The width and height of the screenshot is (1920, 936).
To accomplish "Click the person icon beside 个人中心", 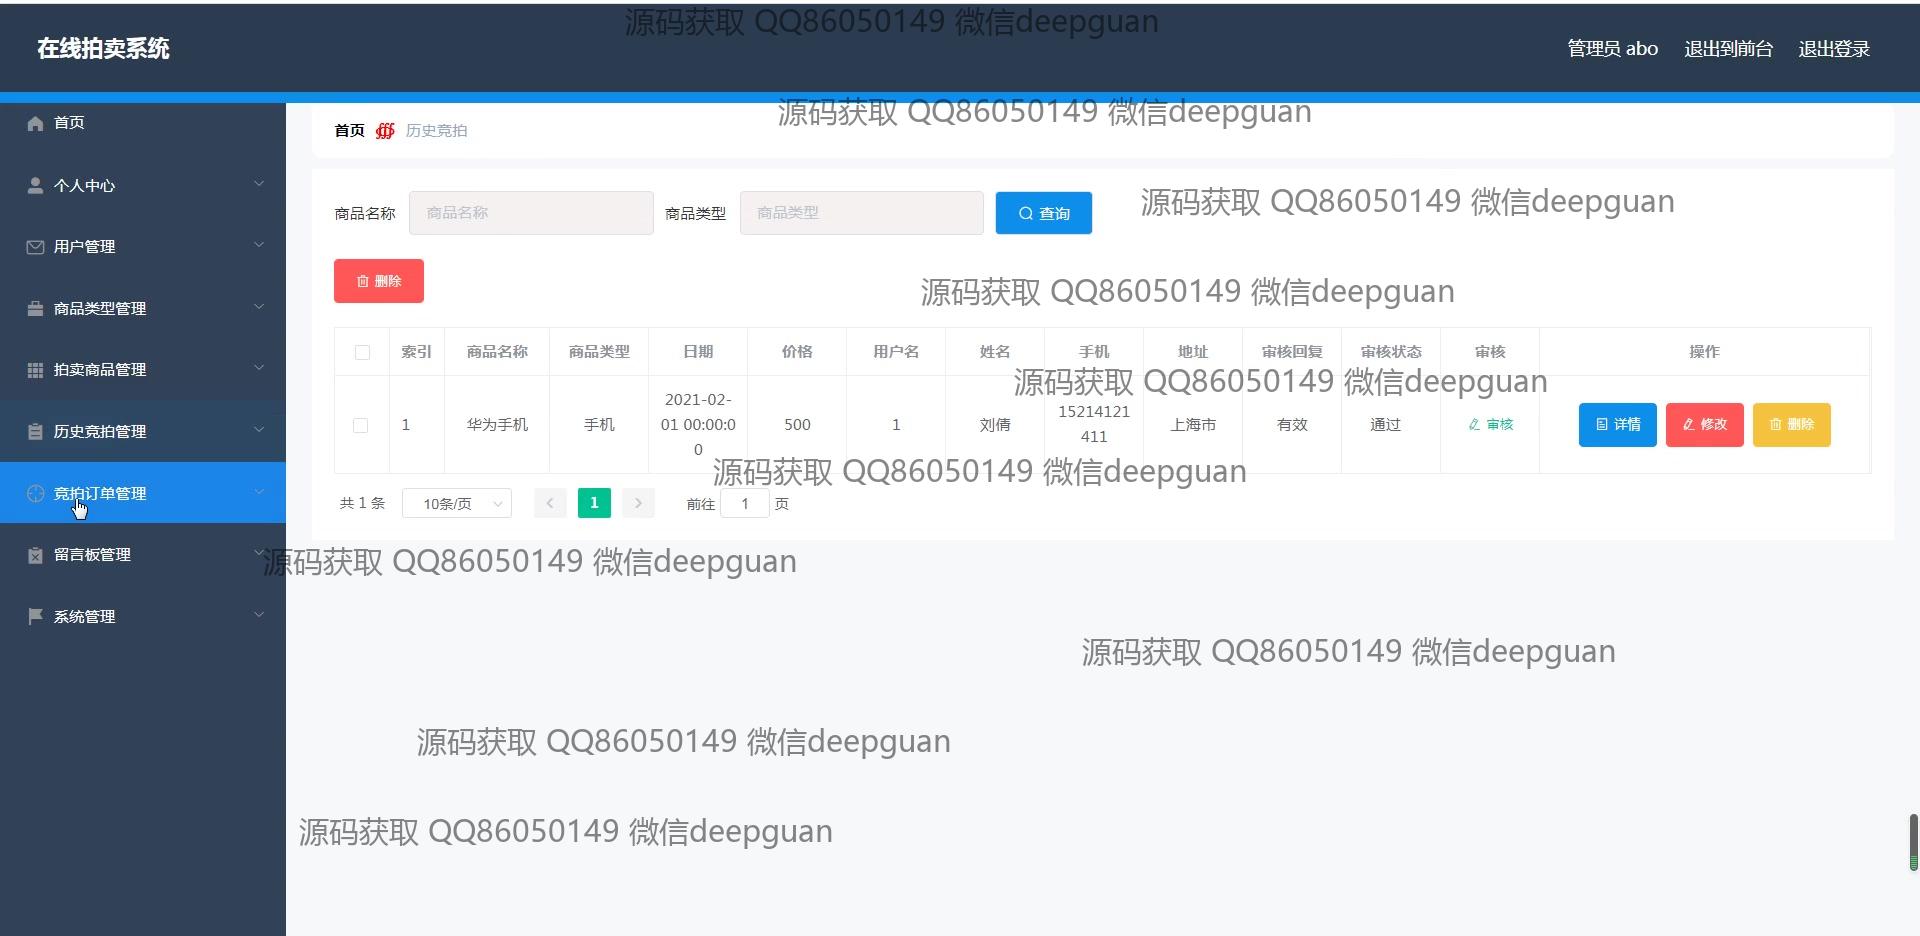I will point(35,185).
